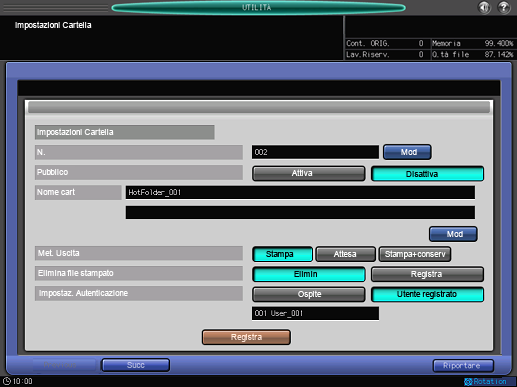Choose Attesa output method
The height and width of the screenshot is (387, 517).
(346, 254)
